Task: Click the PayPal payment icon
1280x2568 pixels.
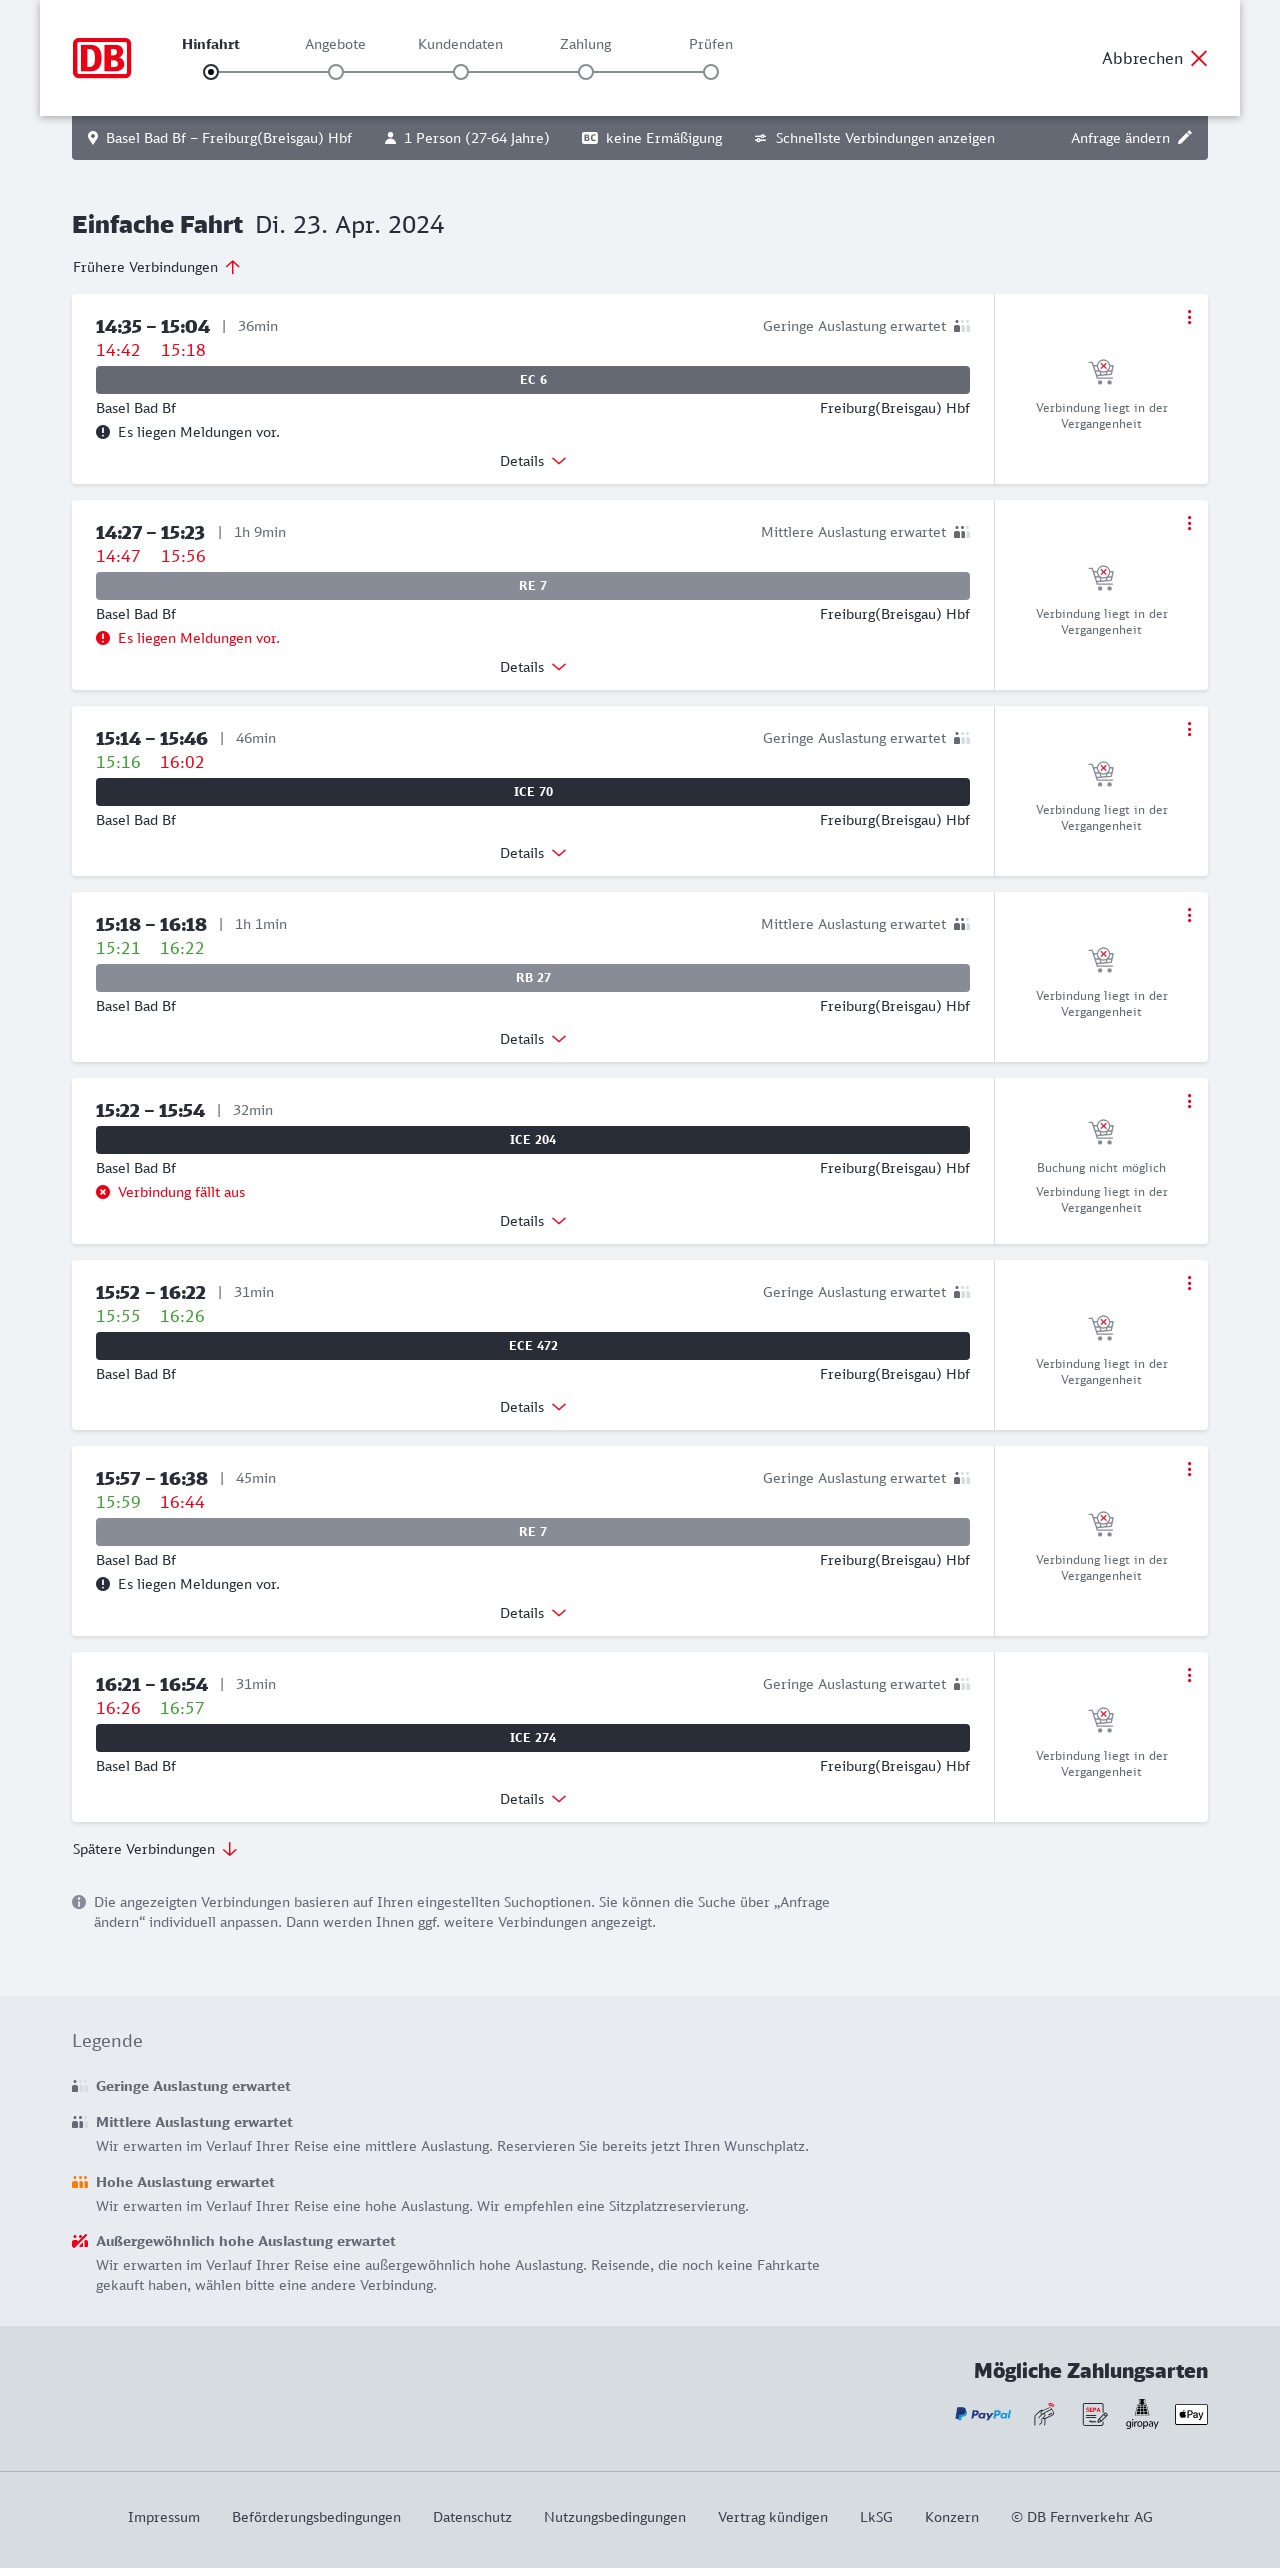Action: pos(983,2414)
